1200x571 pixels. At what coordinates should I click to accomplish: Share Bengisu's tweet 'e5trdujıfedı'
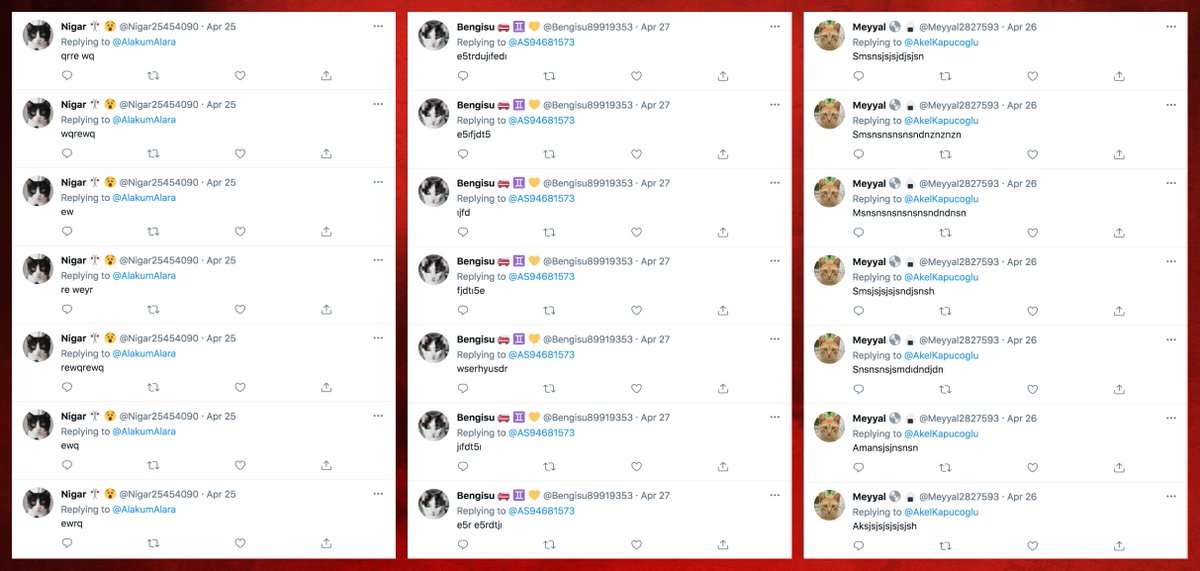point(722,76)
